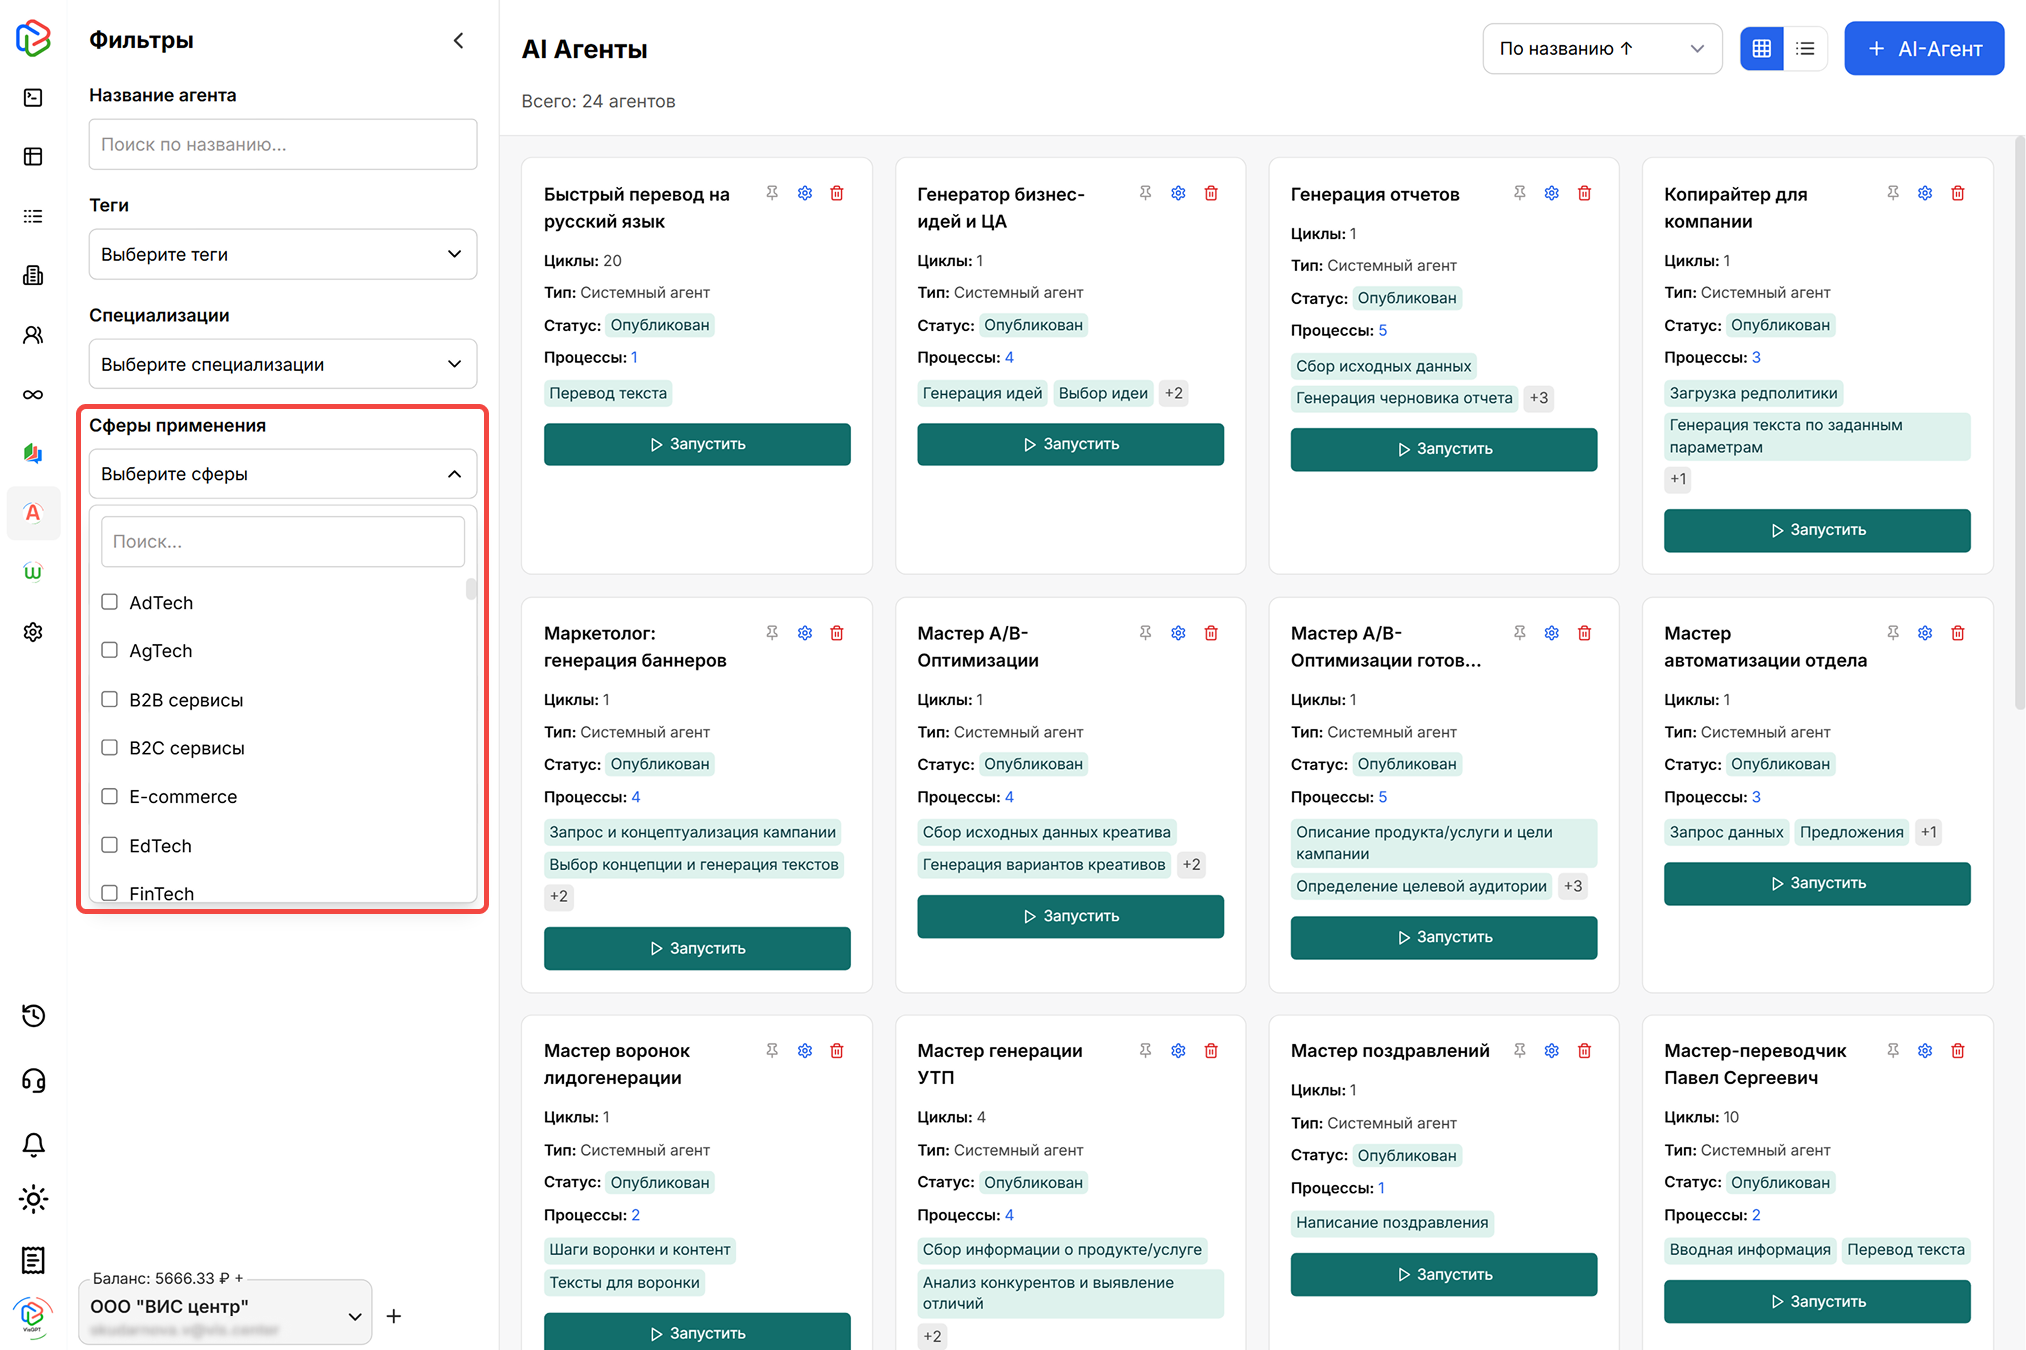Pin the Генерация отчетов agent card
Screen dimensions: 2026x1350
point(1519,193)
